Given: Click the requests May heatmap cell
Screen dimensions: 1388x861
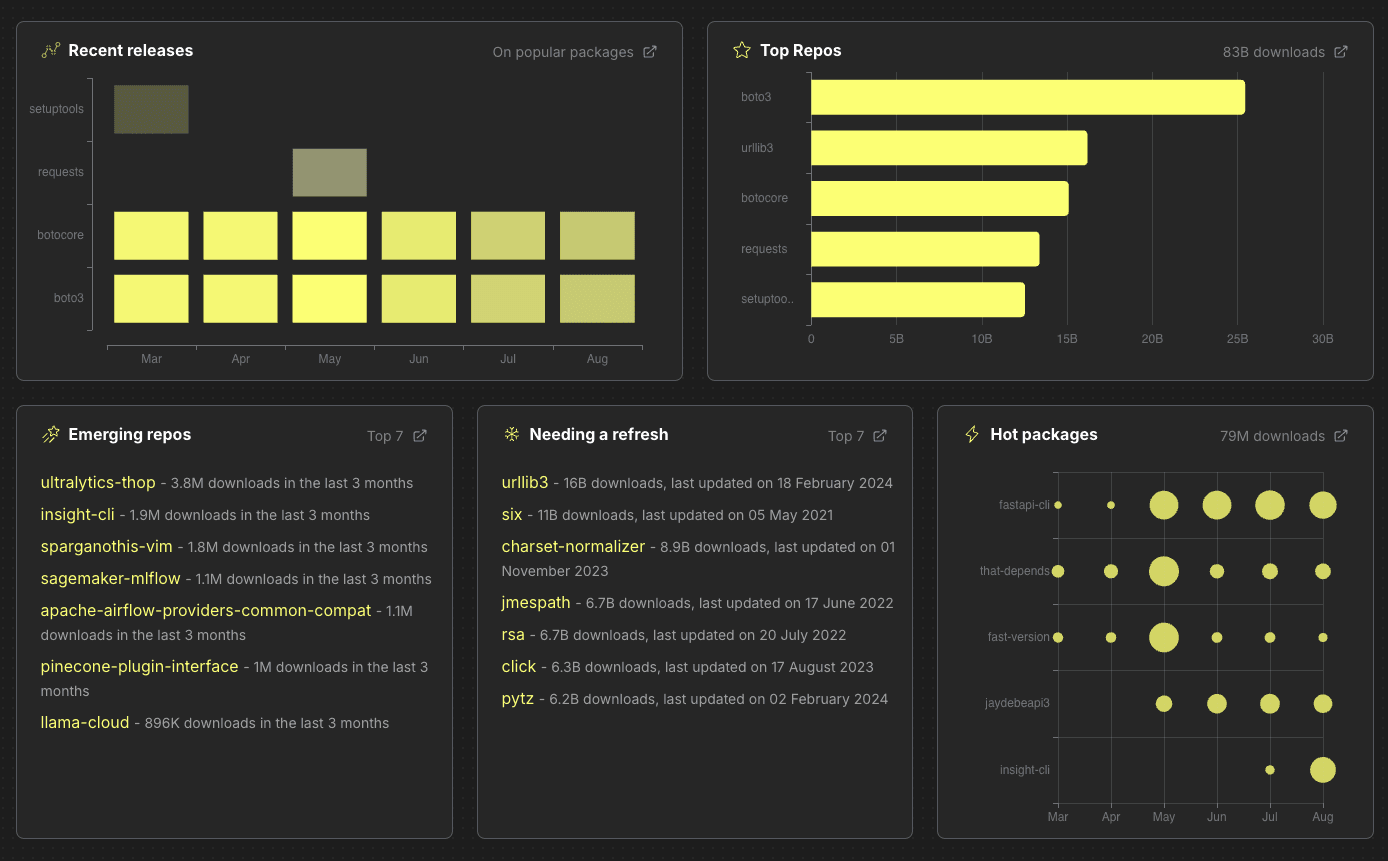Looking at the screenshot, I should click(330, 172).
